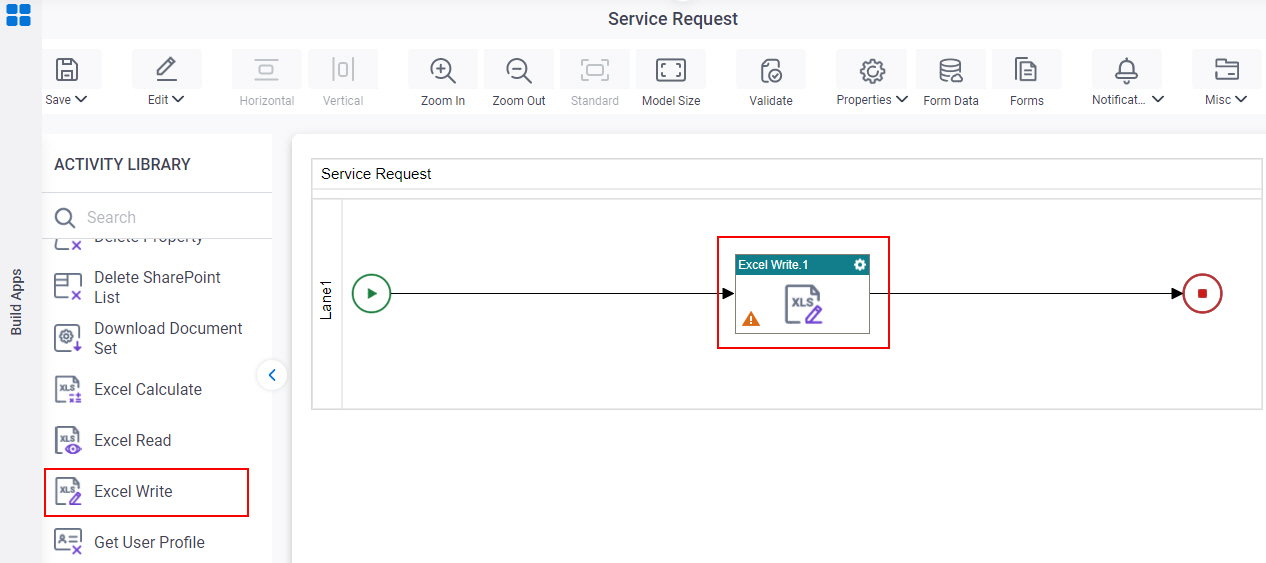Click the Download Document Set label
Screen dimensions: 1266x563
click(168, 338)
